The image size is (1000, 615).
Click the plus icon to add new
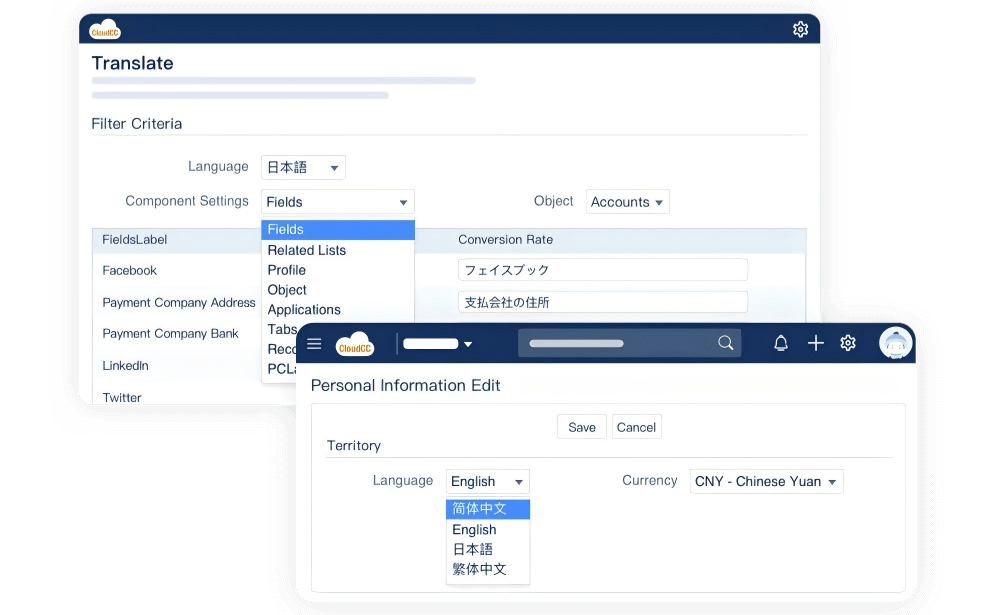[815, 343]
